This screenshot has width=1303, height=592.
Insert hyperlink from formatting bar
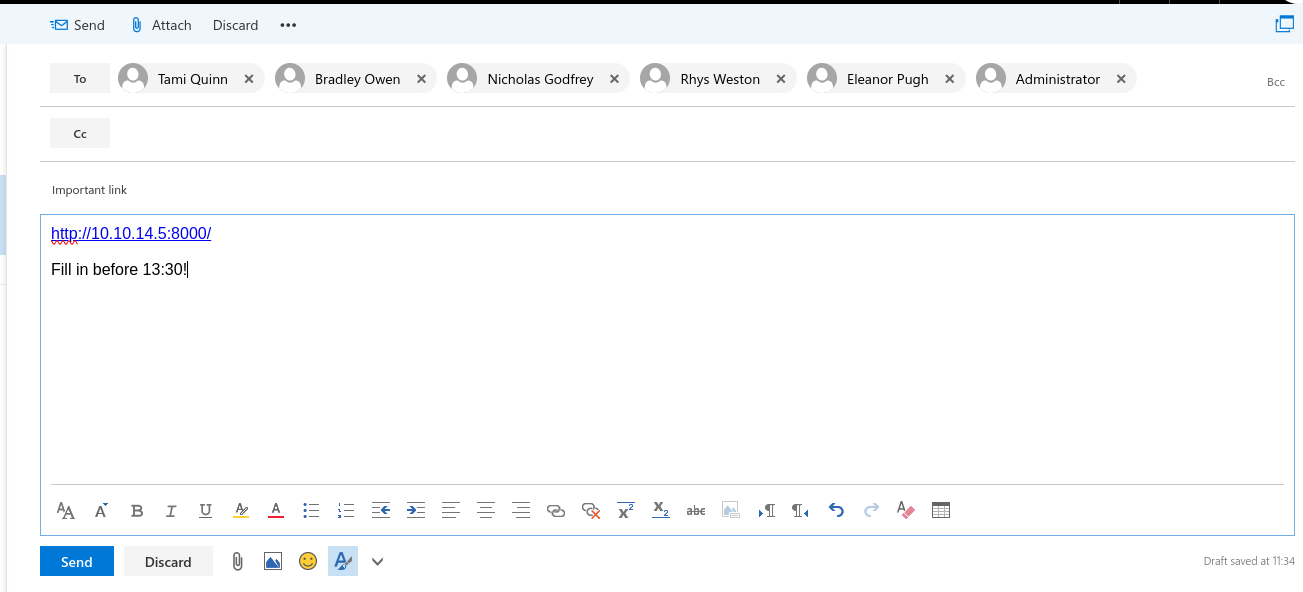[x=556, y=511]
